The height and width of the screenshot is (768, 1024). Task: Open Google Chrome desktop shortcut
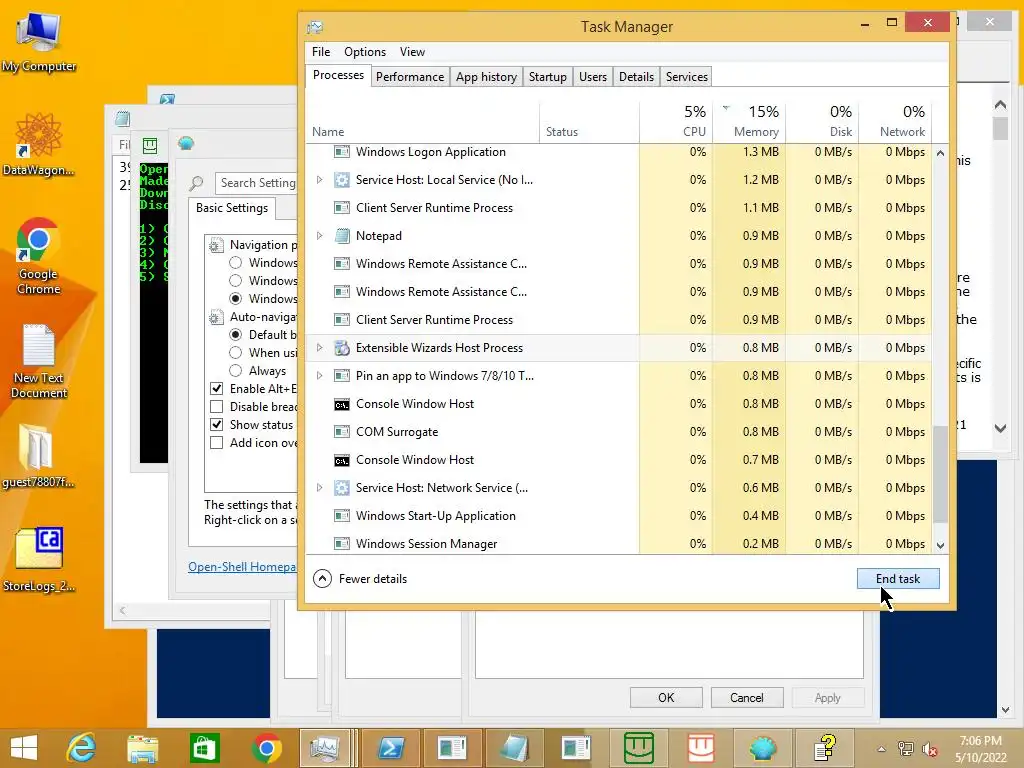pyautogui.click(x=39, y=255)
